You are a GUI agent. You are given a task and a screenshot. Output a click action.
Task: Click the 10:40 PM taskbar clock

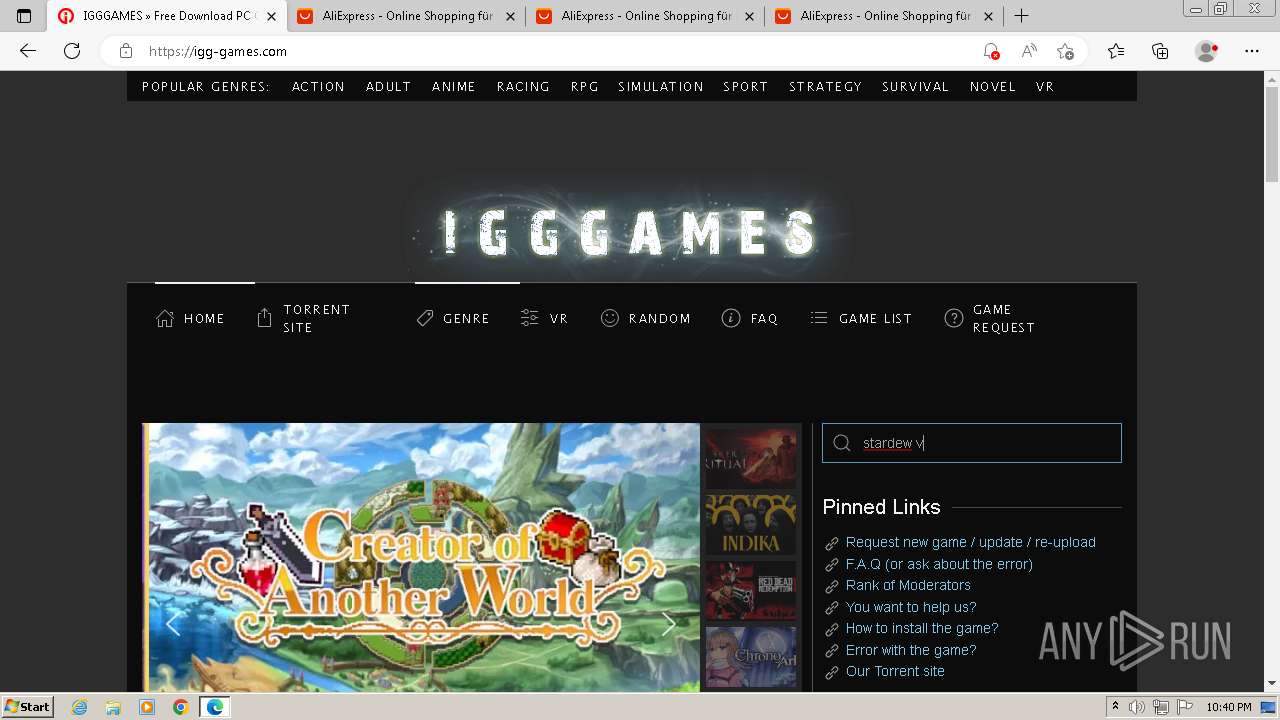click(x=1228, y=707)
